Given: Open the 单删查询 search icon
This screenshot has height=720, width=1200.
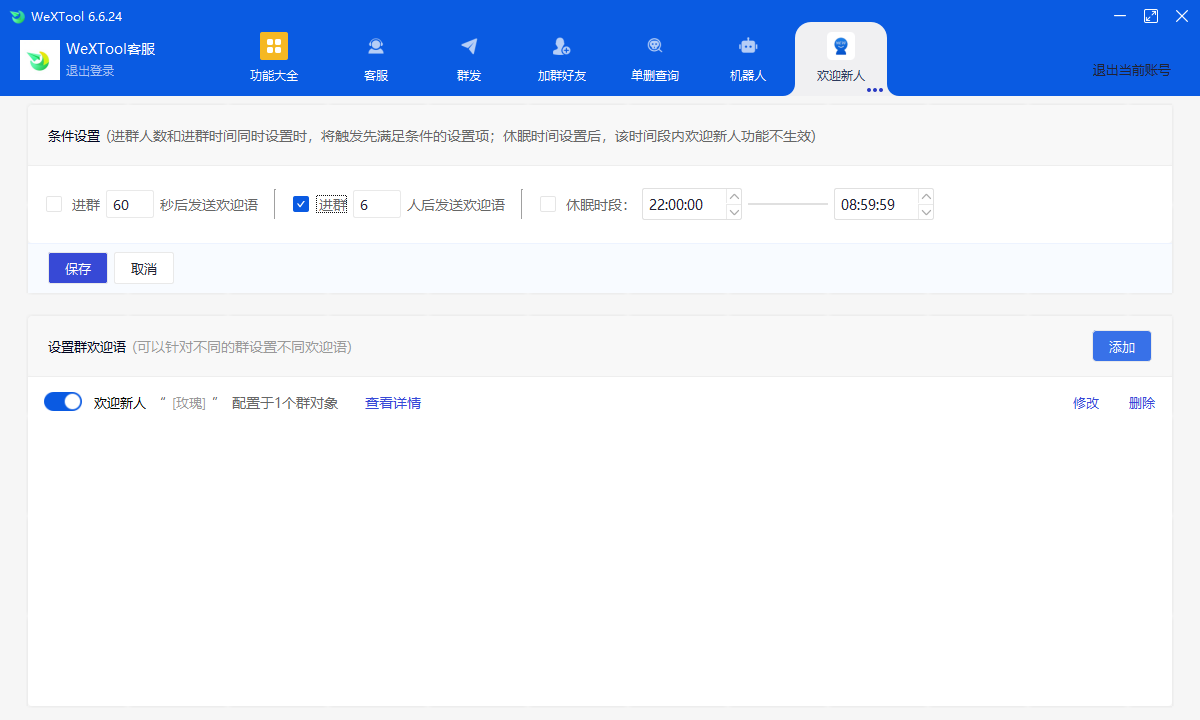Looking at the screenshot, I should (x=654, y=46).
